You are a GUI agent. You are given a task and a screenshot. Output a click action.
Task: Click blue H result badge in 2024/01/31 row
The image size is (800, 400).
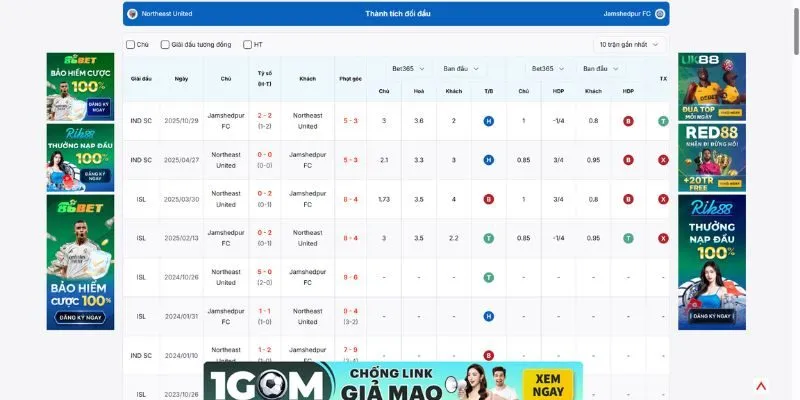489,316
